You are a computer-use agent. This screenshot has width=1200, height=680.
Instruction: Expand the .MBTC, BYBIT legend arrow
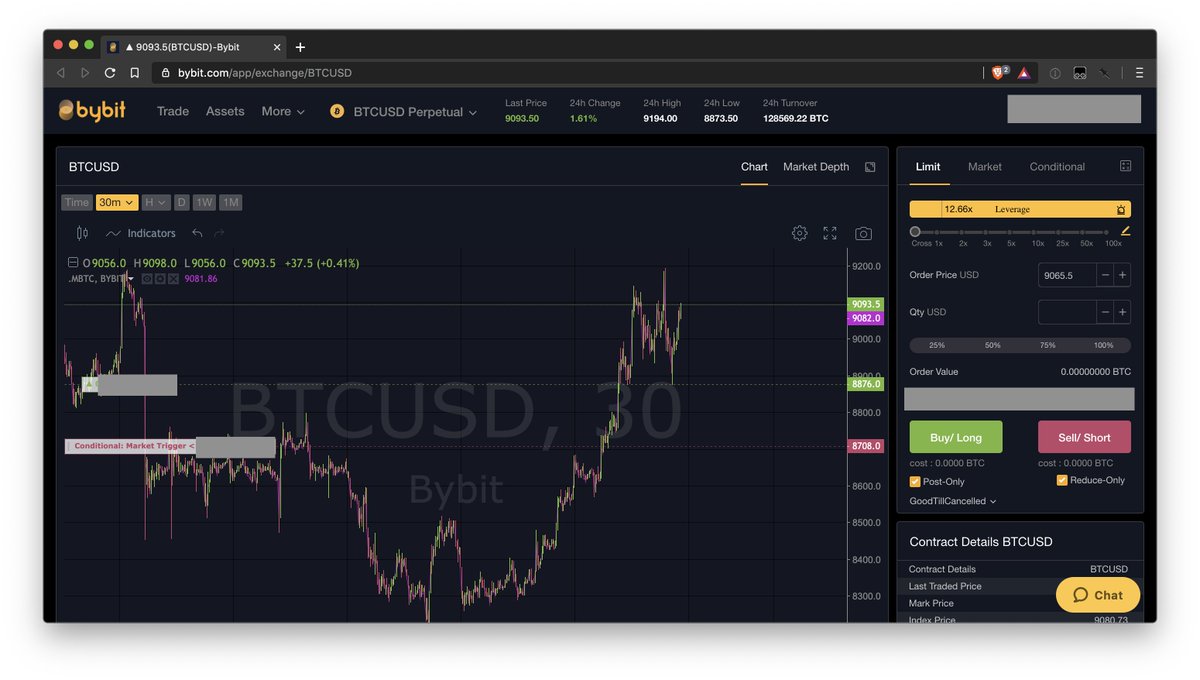click(x=130, y=278)
